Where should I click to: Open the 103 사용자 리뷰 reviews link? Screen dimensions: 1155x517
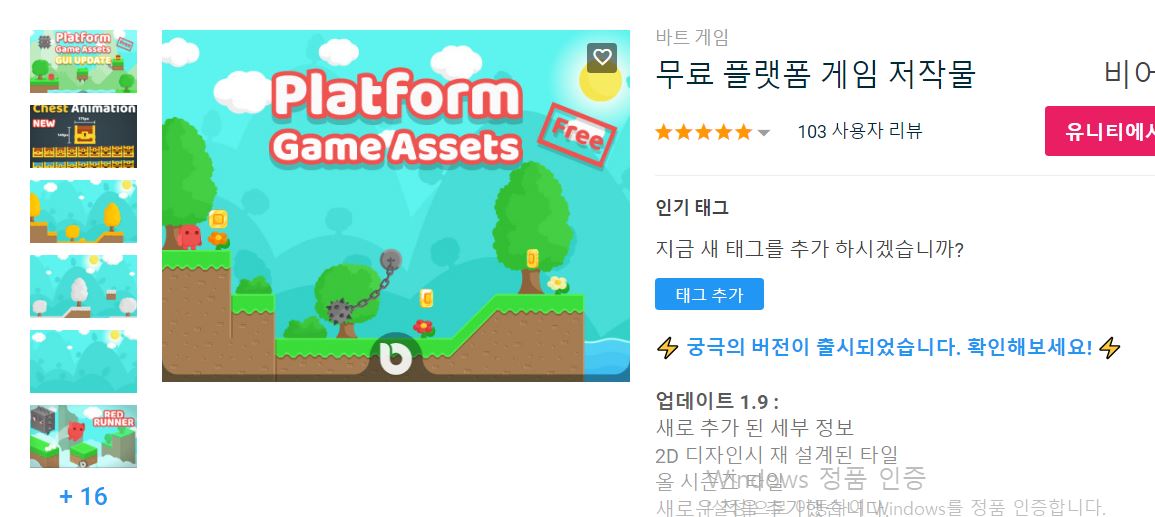coord(860,132)
